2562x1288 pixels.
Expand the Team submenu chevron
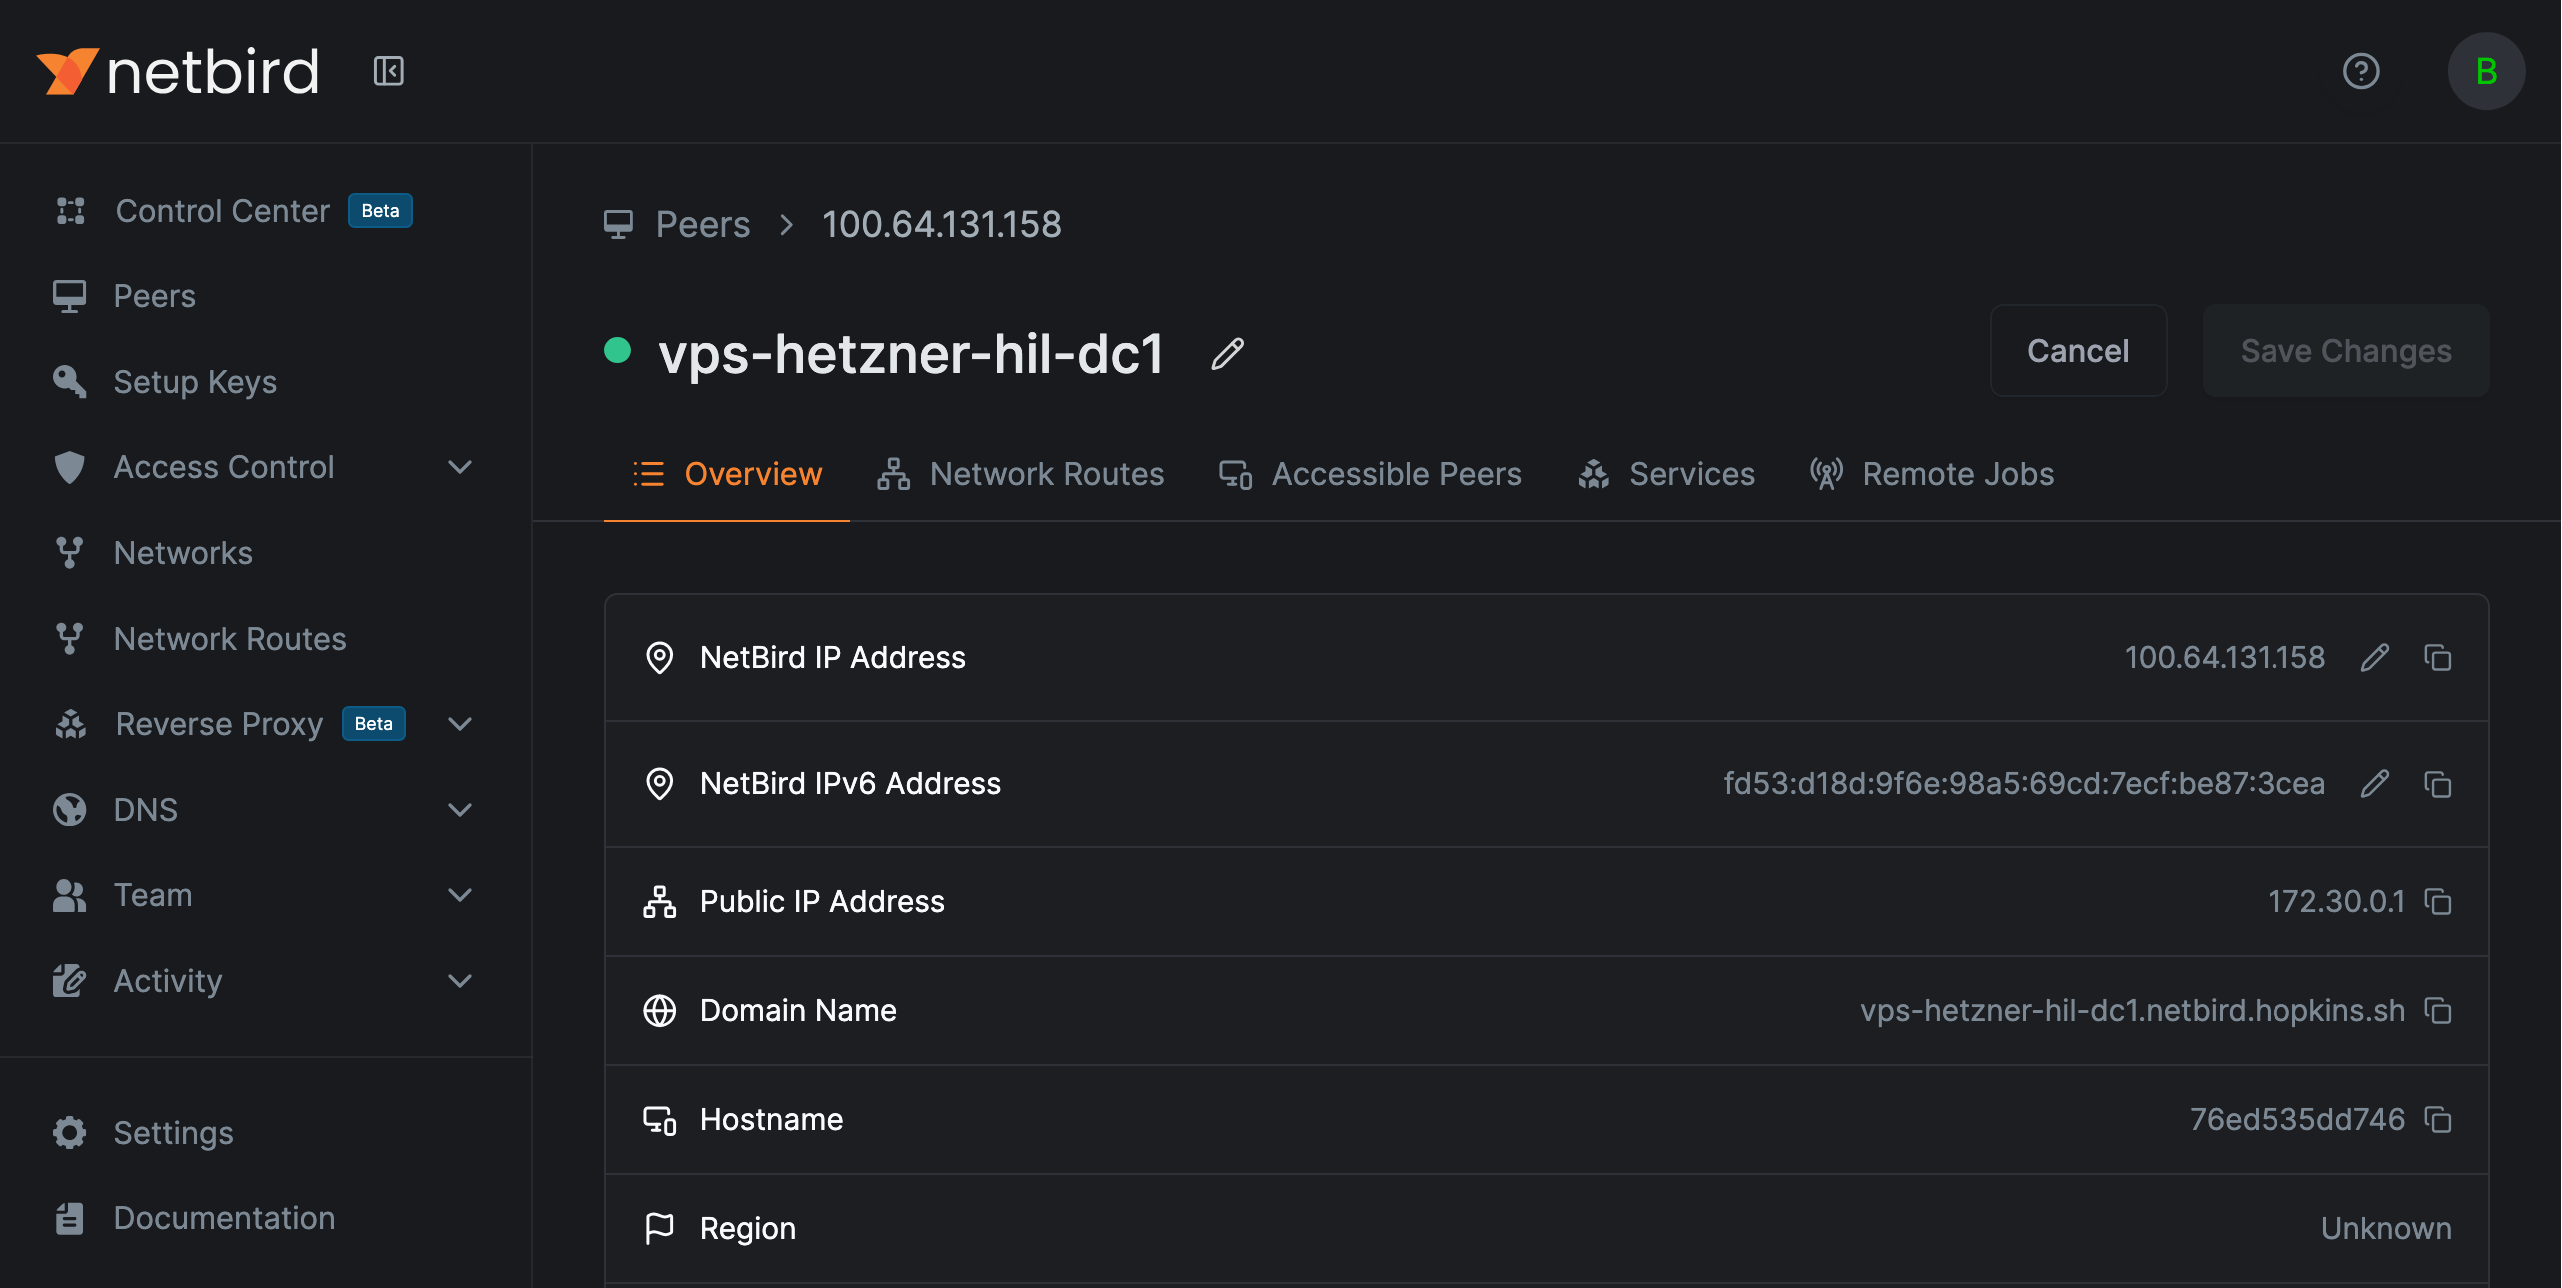point(460,895)
